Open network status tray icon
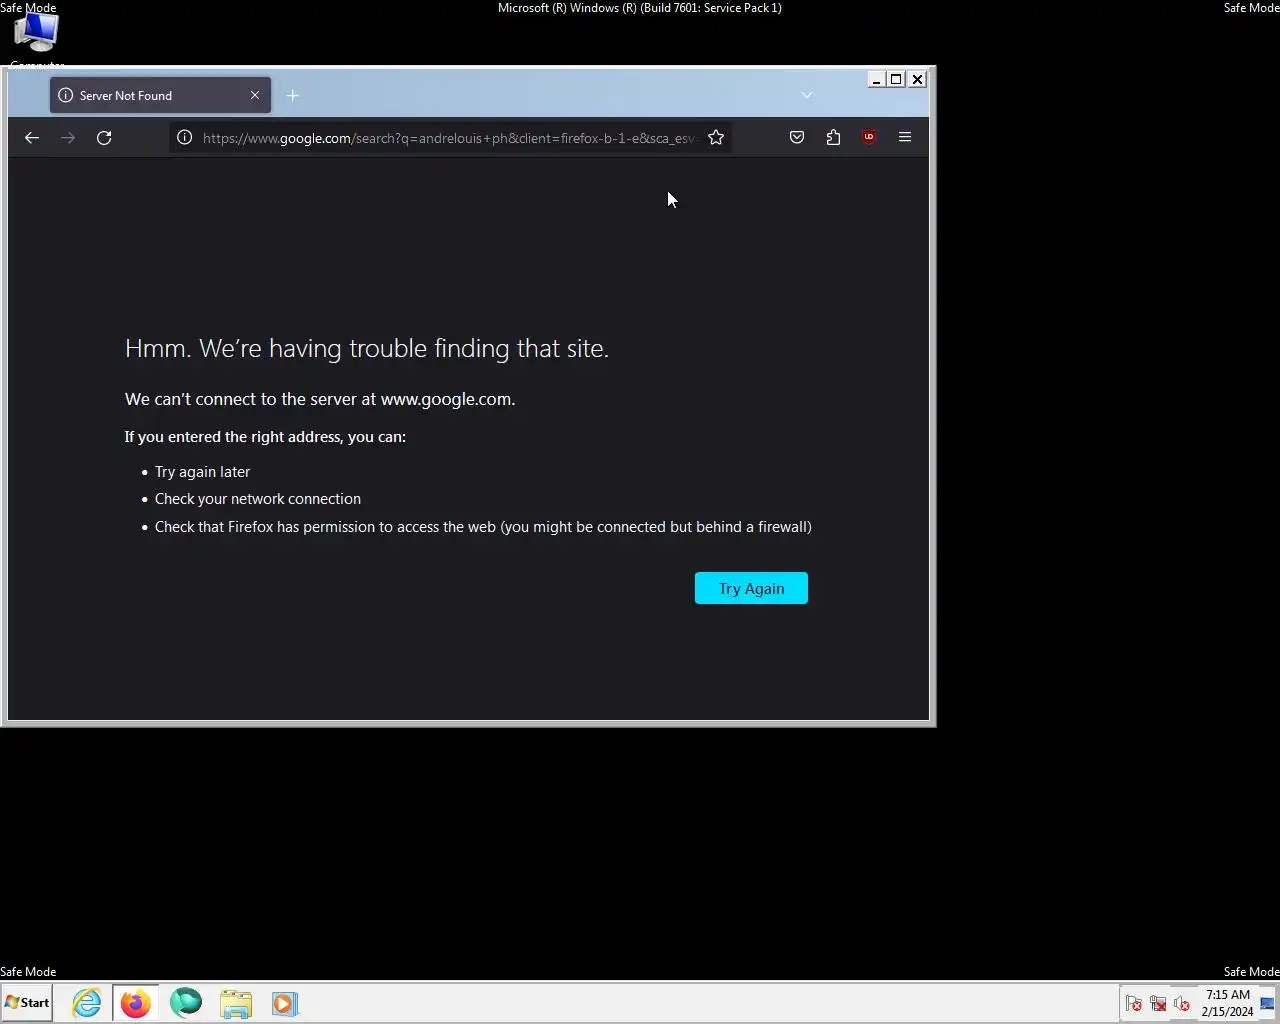1280x1024 pixels. tap(1158, 1004)
